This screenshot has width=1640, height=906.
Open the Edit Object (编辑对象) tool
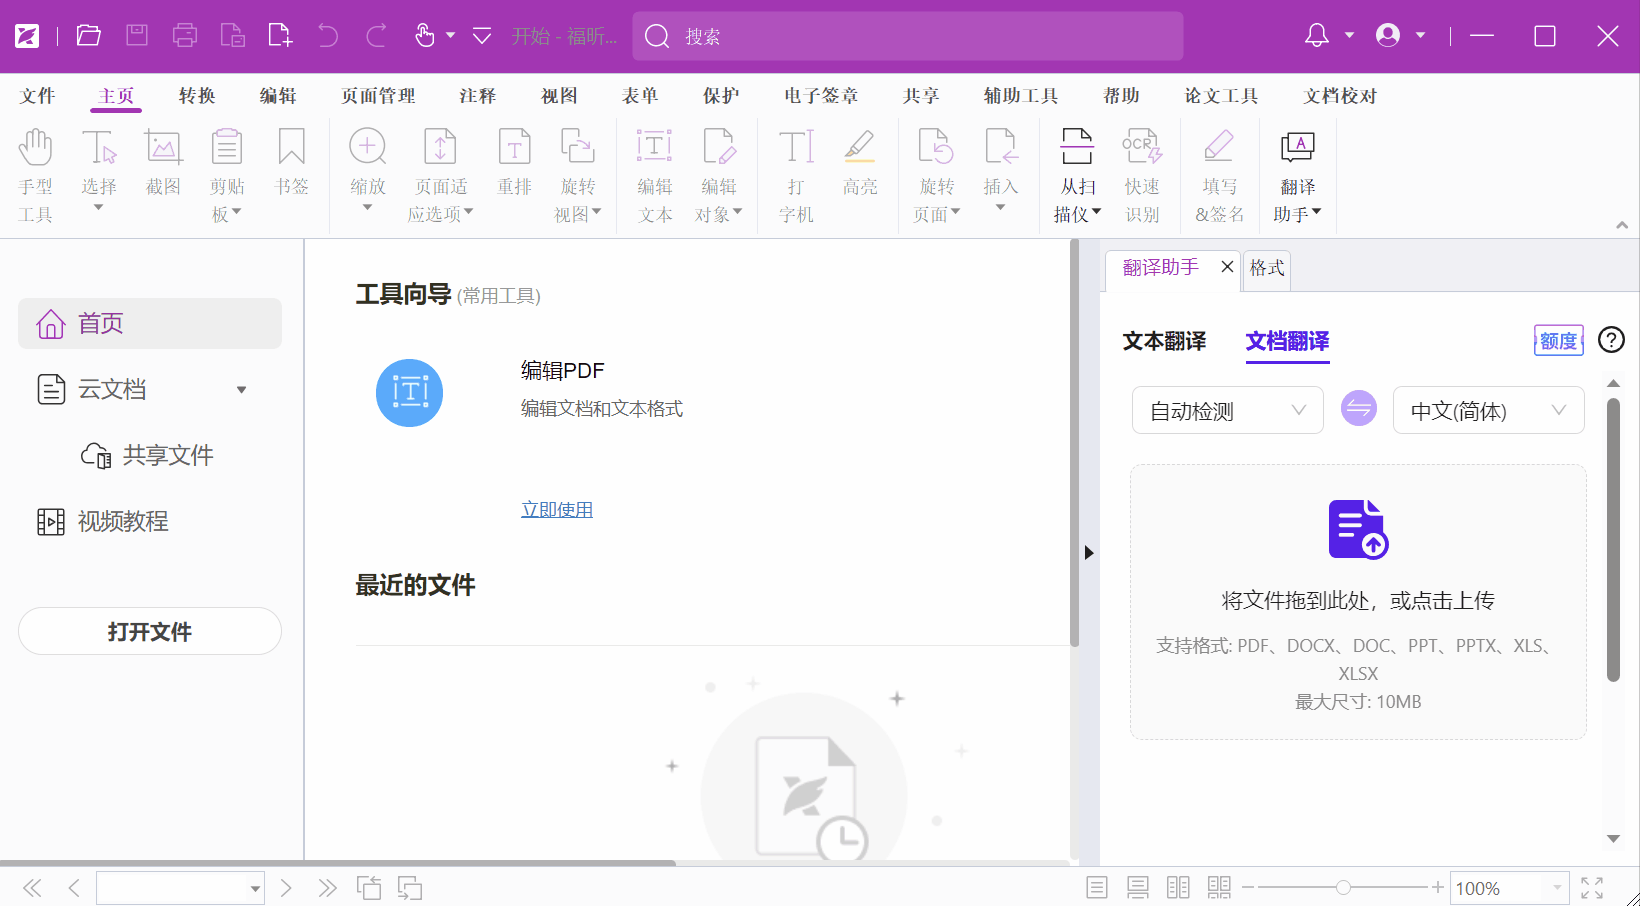pyautogui.click(x=718, y=175)
